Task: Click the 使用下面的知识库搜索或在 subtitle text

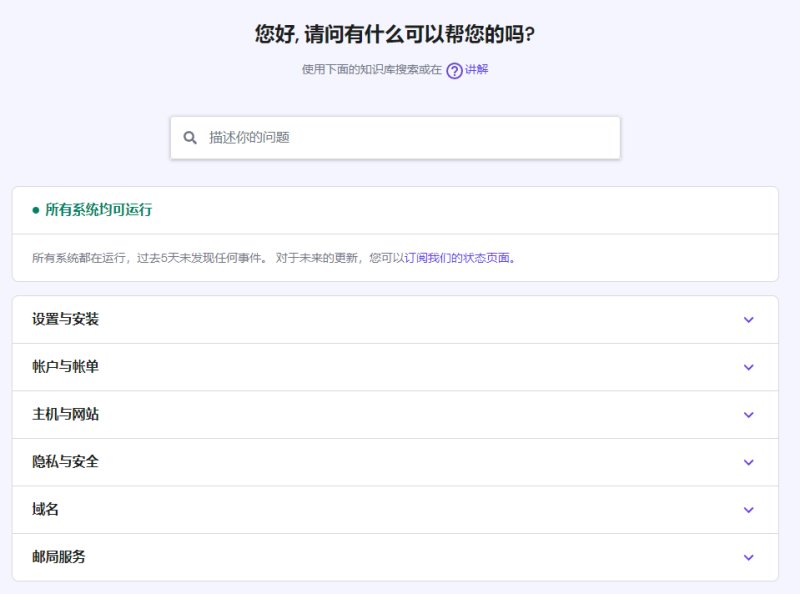Action: tap(371, 70)
